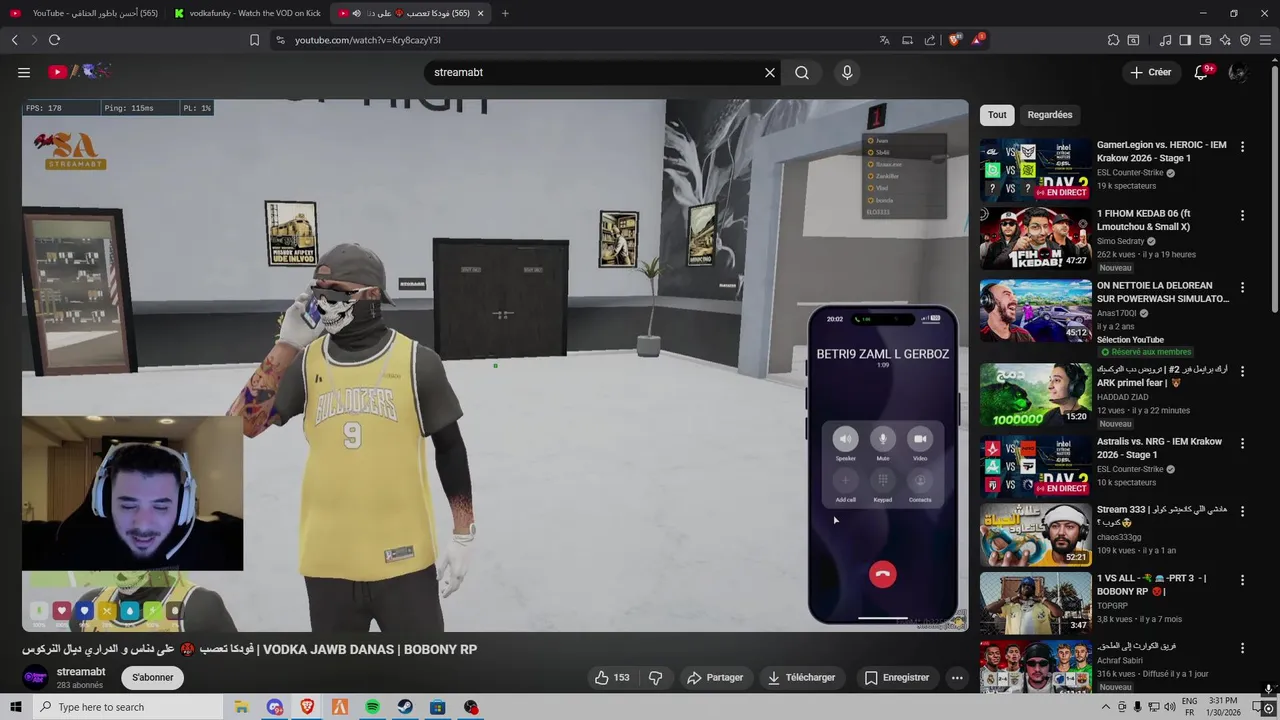Open the browser extensions puzzle icon
This screenshot has width=1280, height=720.
pyautogui.click(x=1113, y=40)
